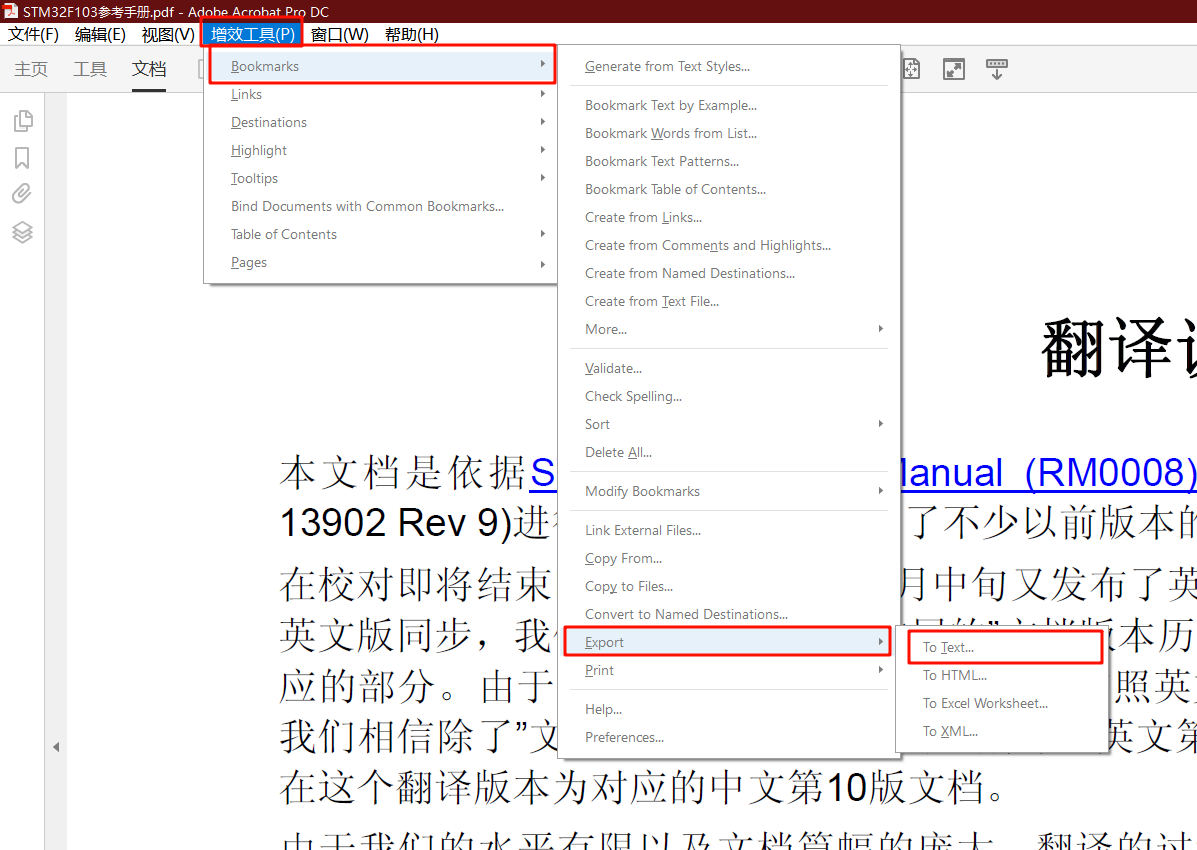Viewport: 1197px width, 850px height.
Task: Select Convert to Named Destinations
Action: click(729, 614)
